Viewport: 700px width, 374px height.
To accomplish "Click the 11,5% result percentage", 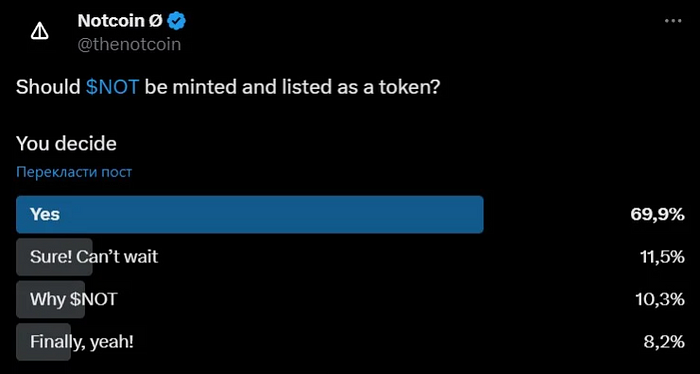I will pyautogui.click(x=662, y=257).
